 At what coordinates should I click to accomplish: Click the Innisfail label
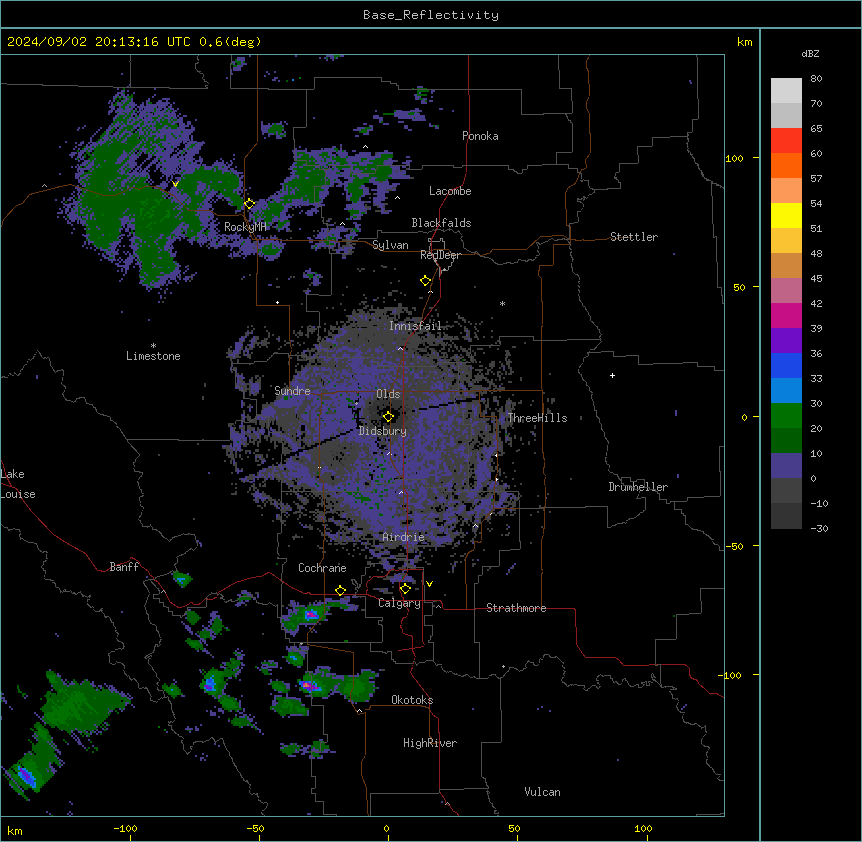[415, 326]
